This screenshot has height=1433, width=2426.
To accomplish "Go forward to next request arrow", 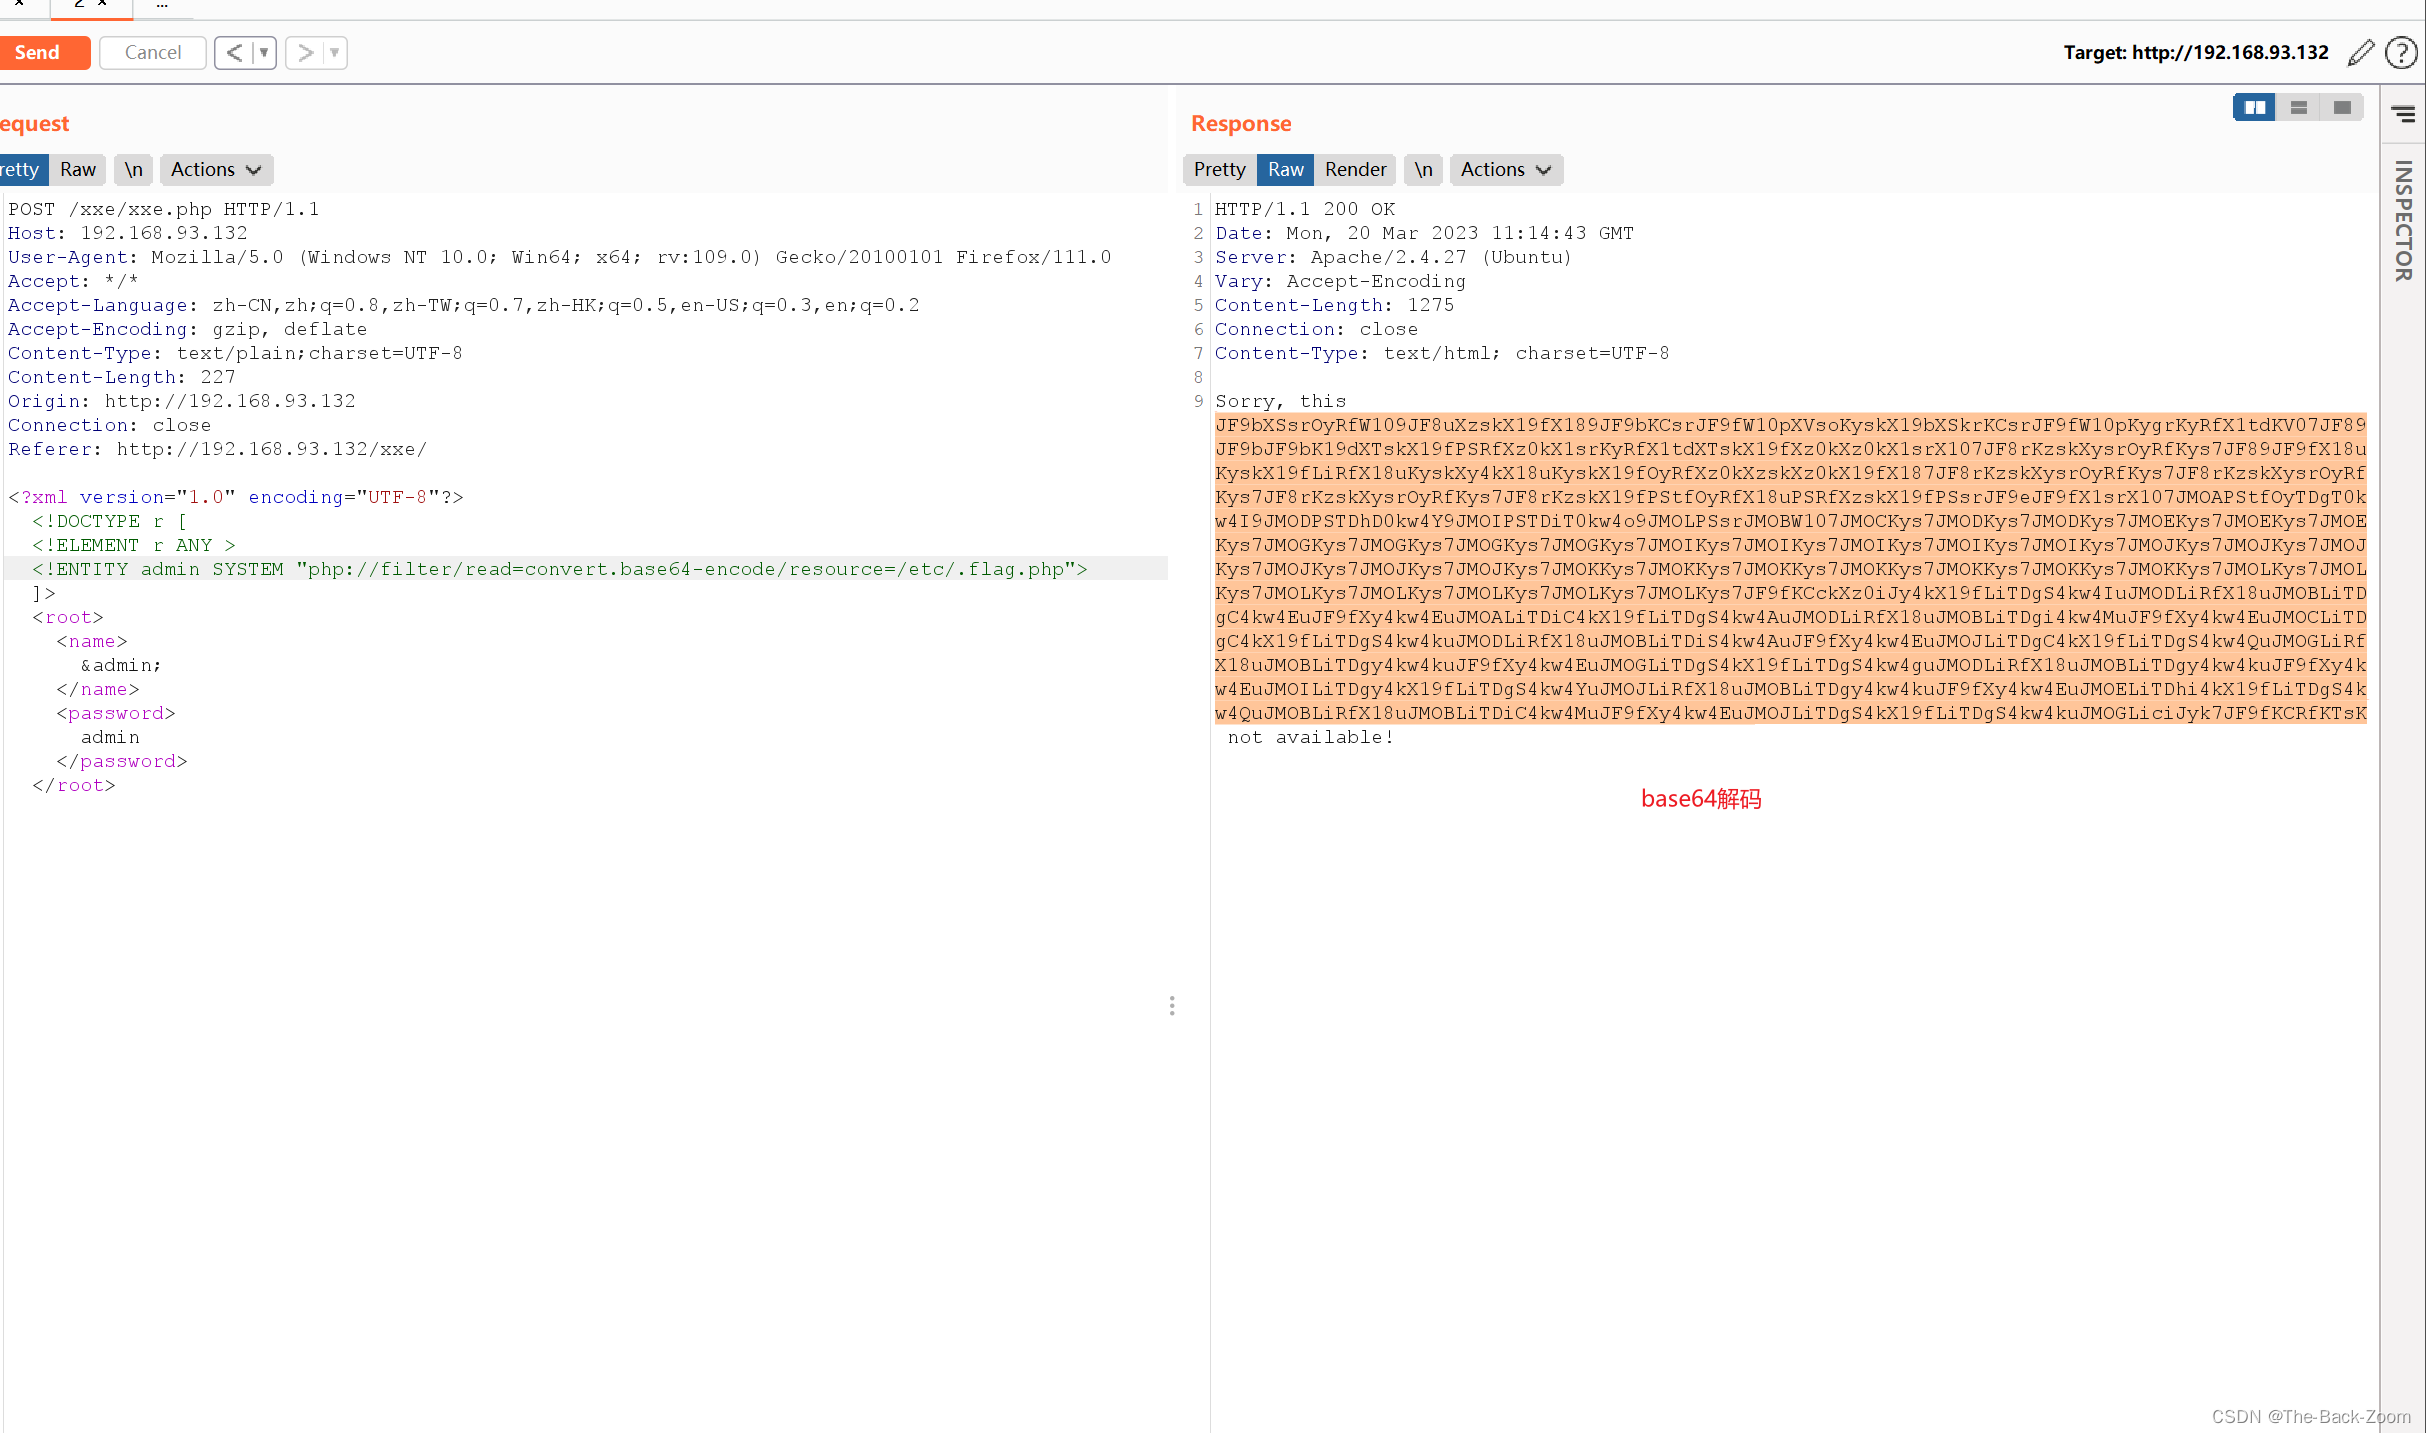I will point(306,53).
